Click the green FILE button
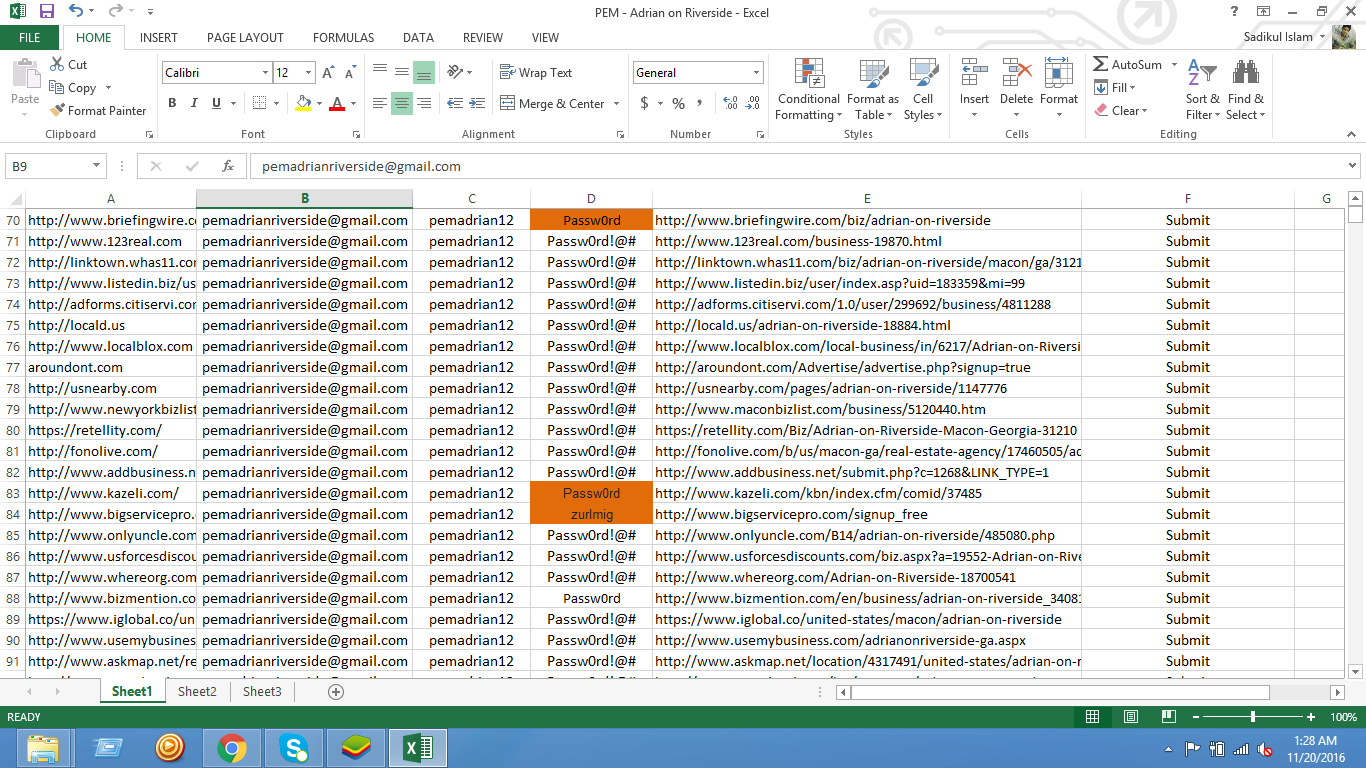Viewport: 1366px width, 768px height. click(30, 38)
